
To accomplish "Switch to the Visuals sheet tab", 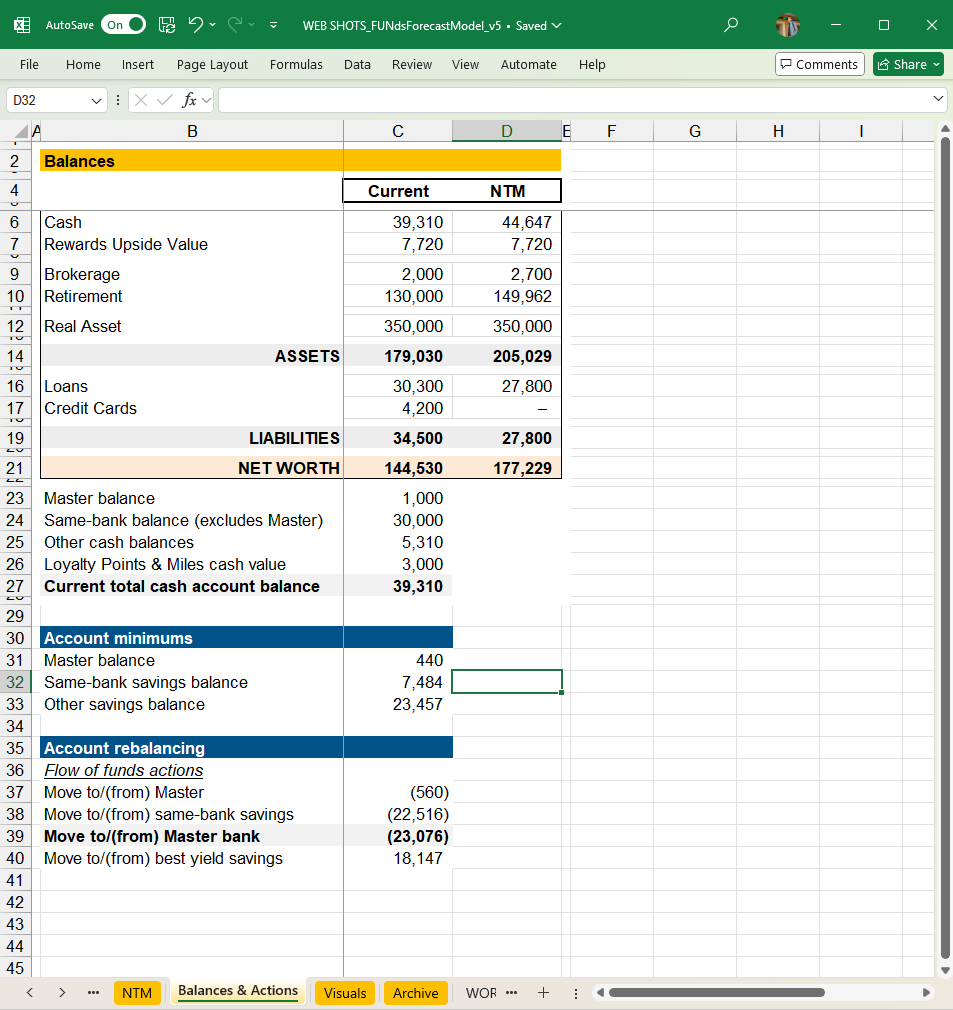I will (x=345, y=993).
